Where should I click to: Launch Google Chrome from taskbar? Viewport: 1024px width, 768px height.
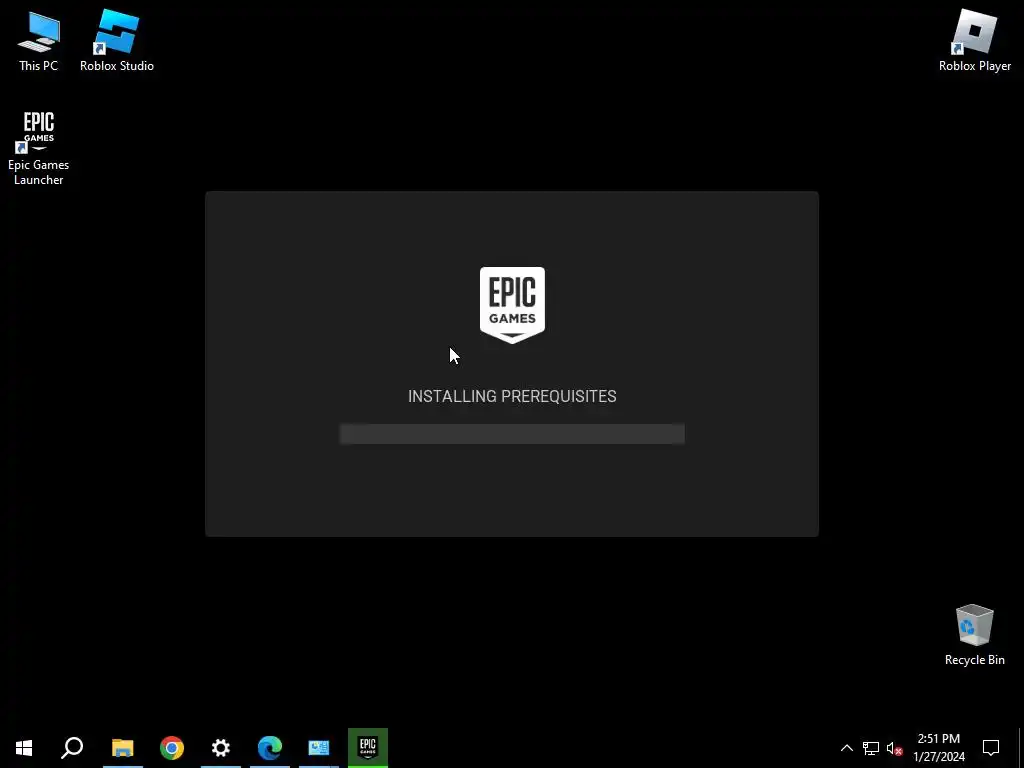[172, 748]
